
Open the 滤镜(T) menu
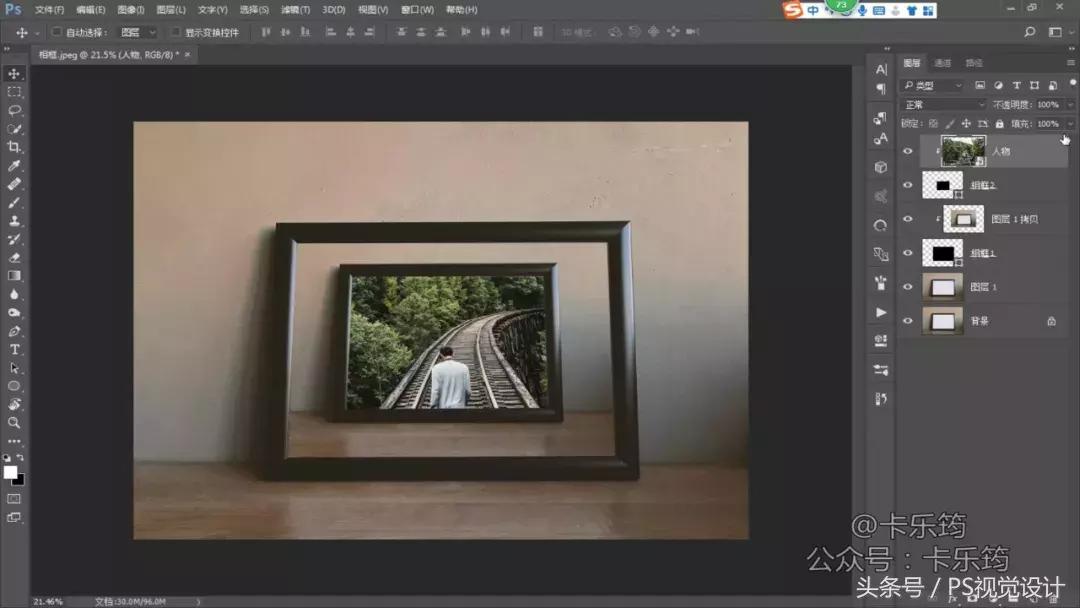coord(295,10)
